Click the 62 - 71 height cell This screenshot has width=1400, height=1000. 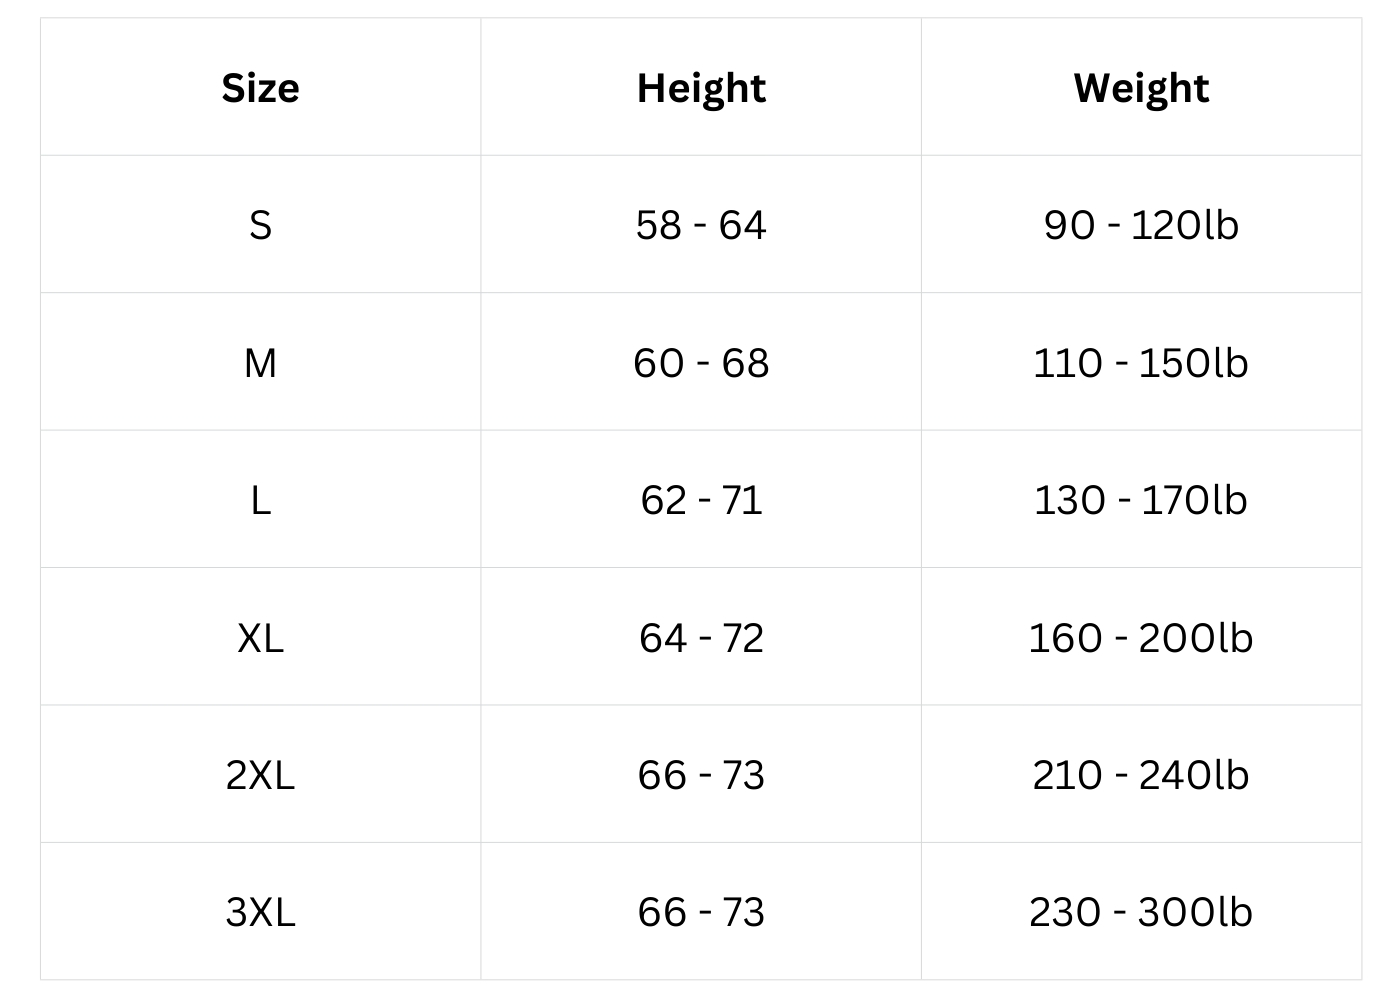tap(701, 499)
